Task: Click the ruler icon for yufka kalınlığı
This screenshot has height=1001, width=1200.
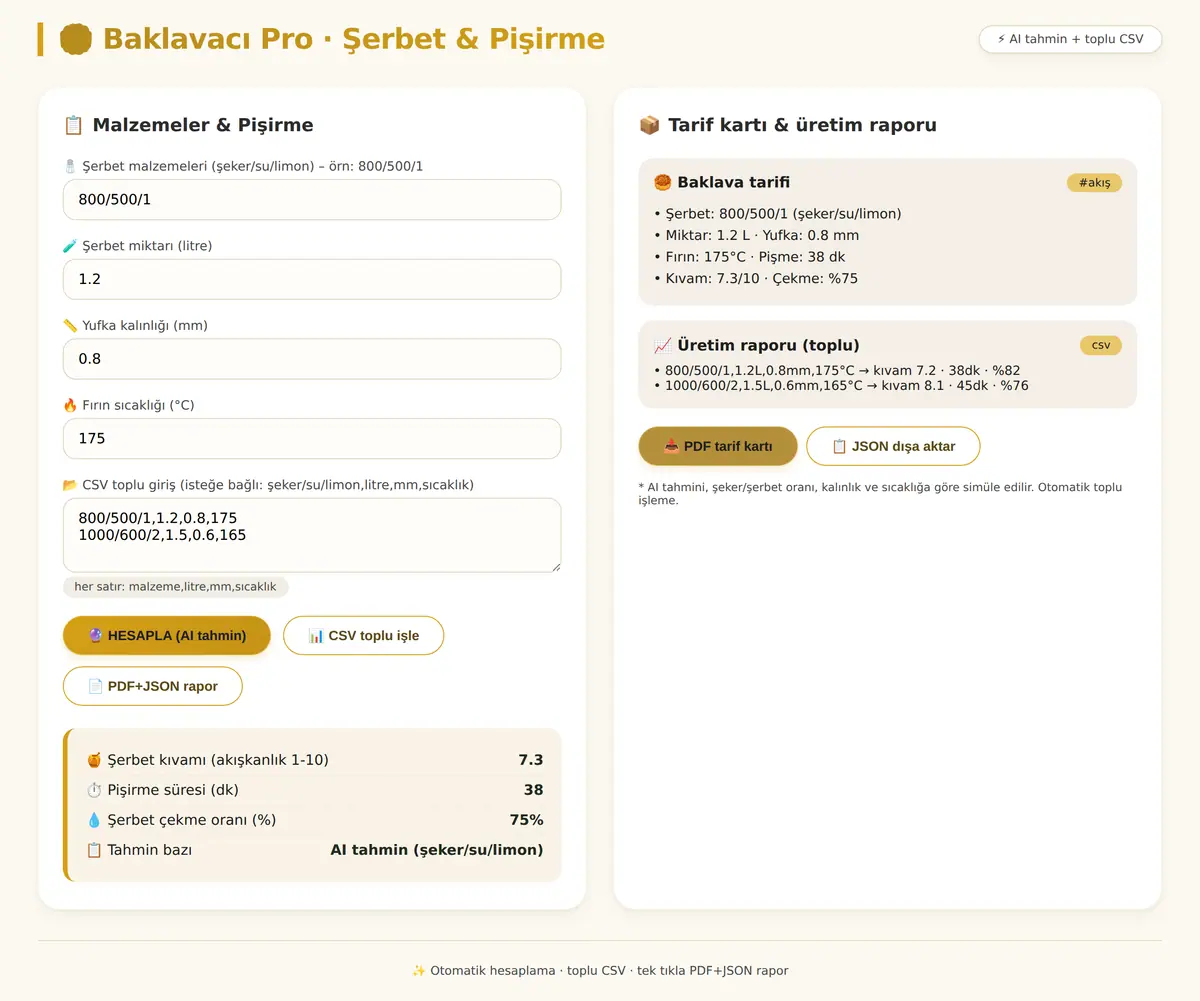Action: click(x=70, y=325)
